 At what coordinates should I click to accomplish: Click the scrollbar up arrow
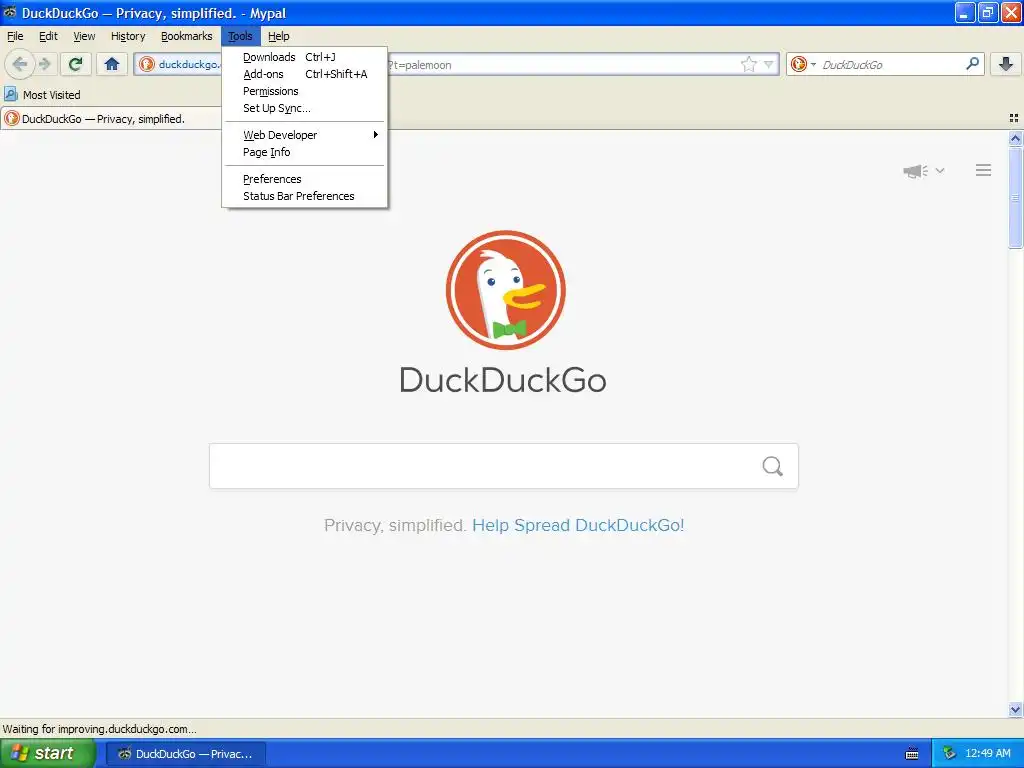coord(1015,138)
